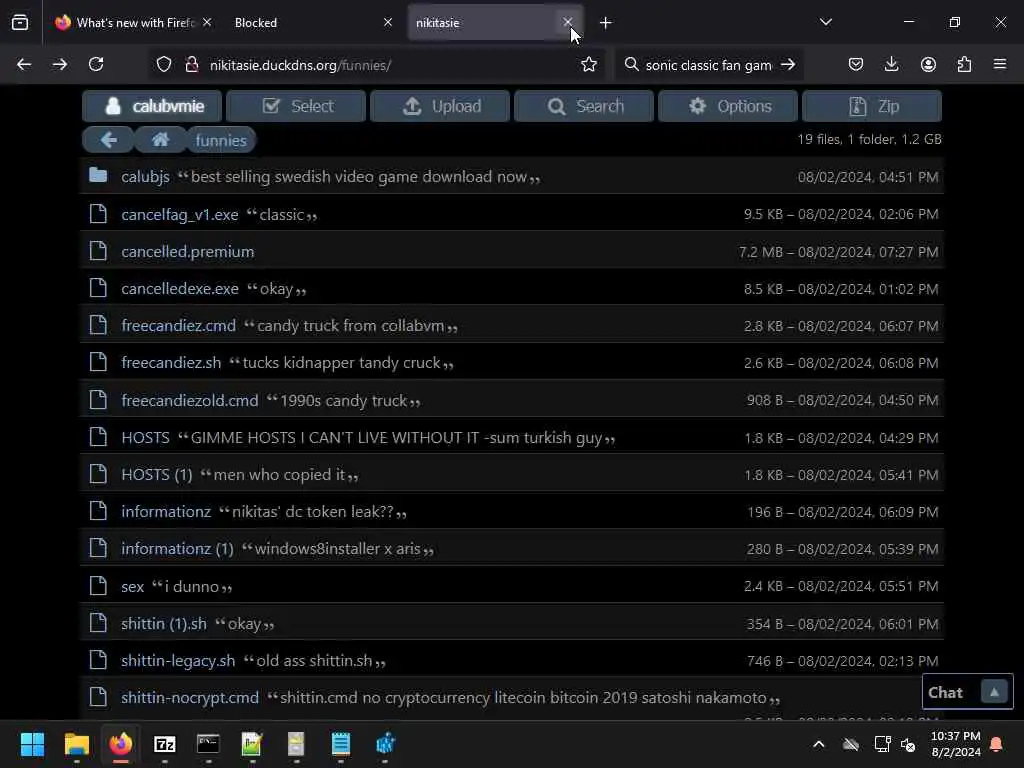The height and width of the screenshot is (768, 1024).
Task: Expand the Chat panel arrow
Action: pos(994,692)
